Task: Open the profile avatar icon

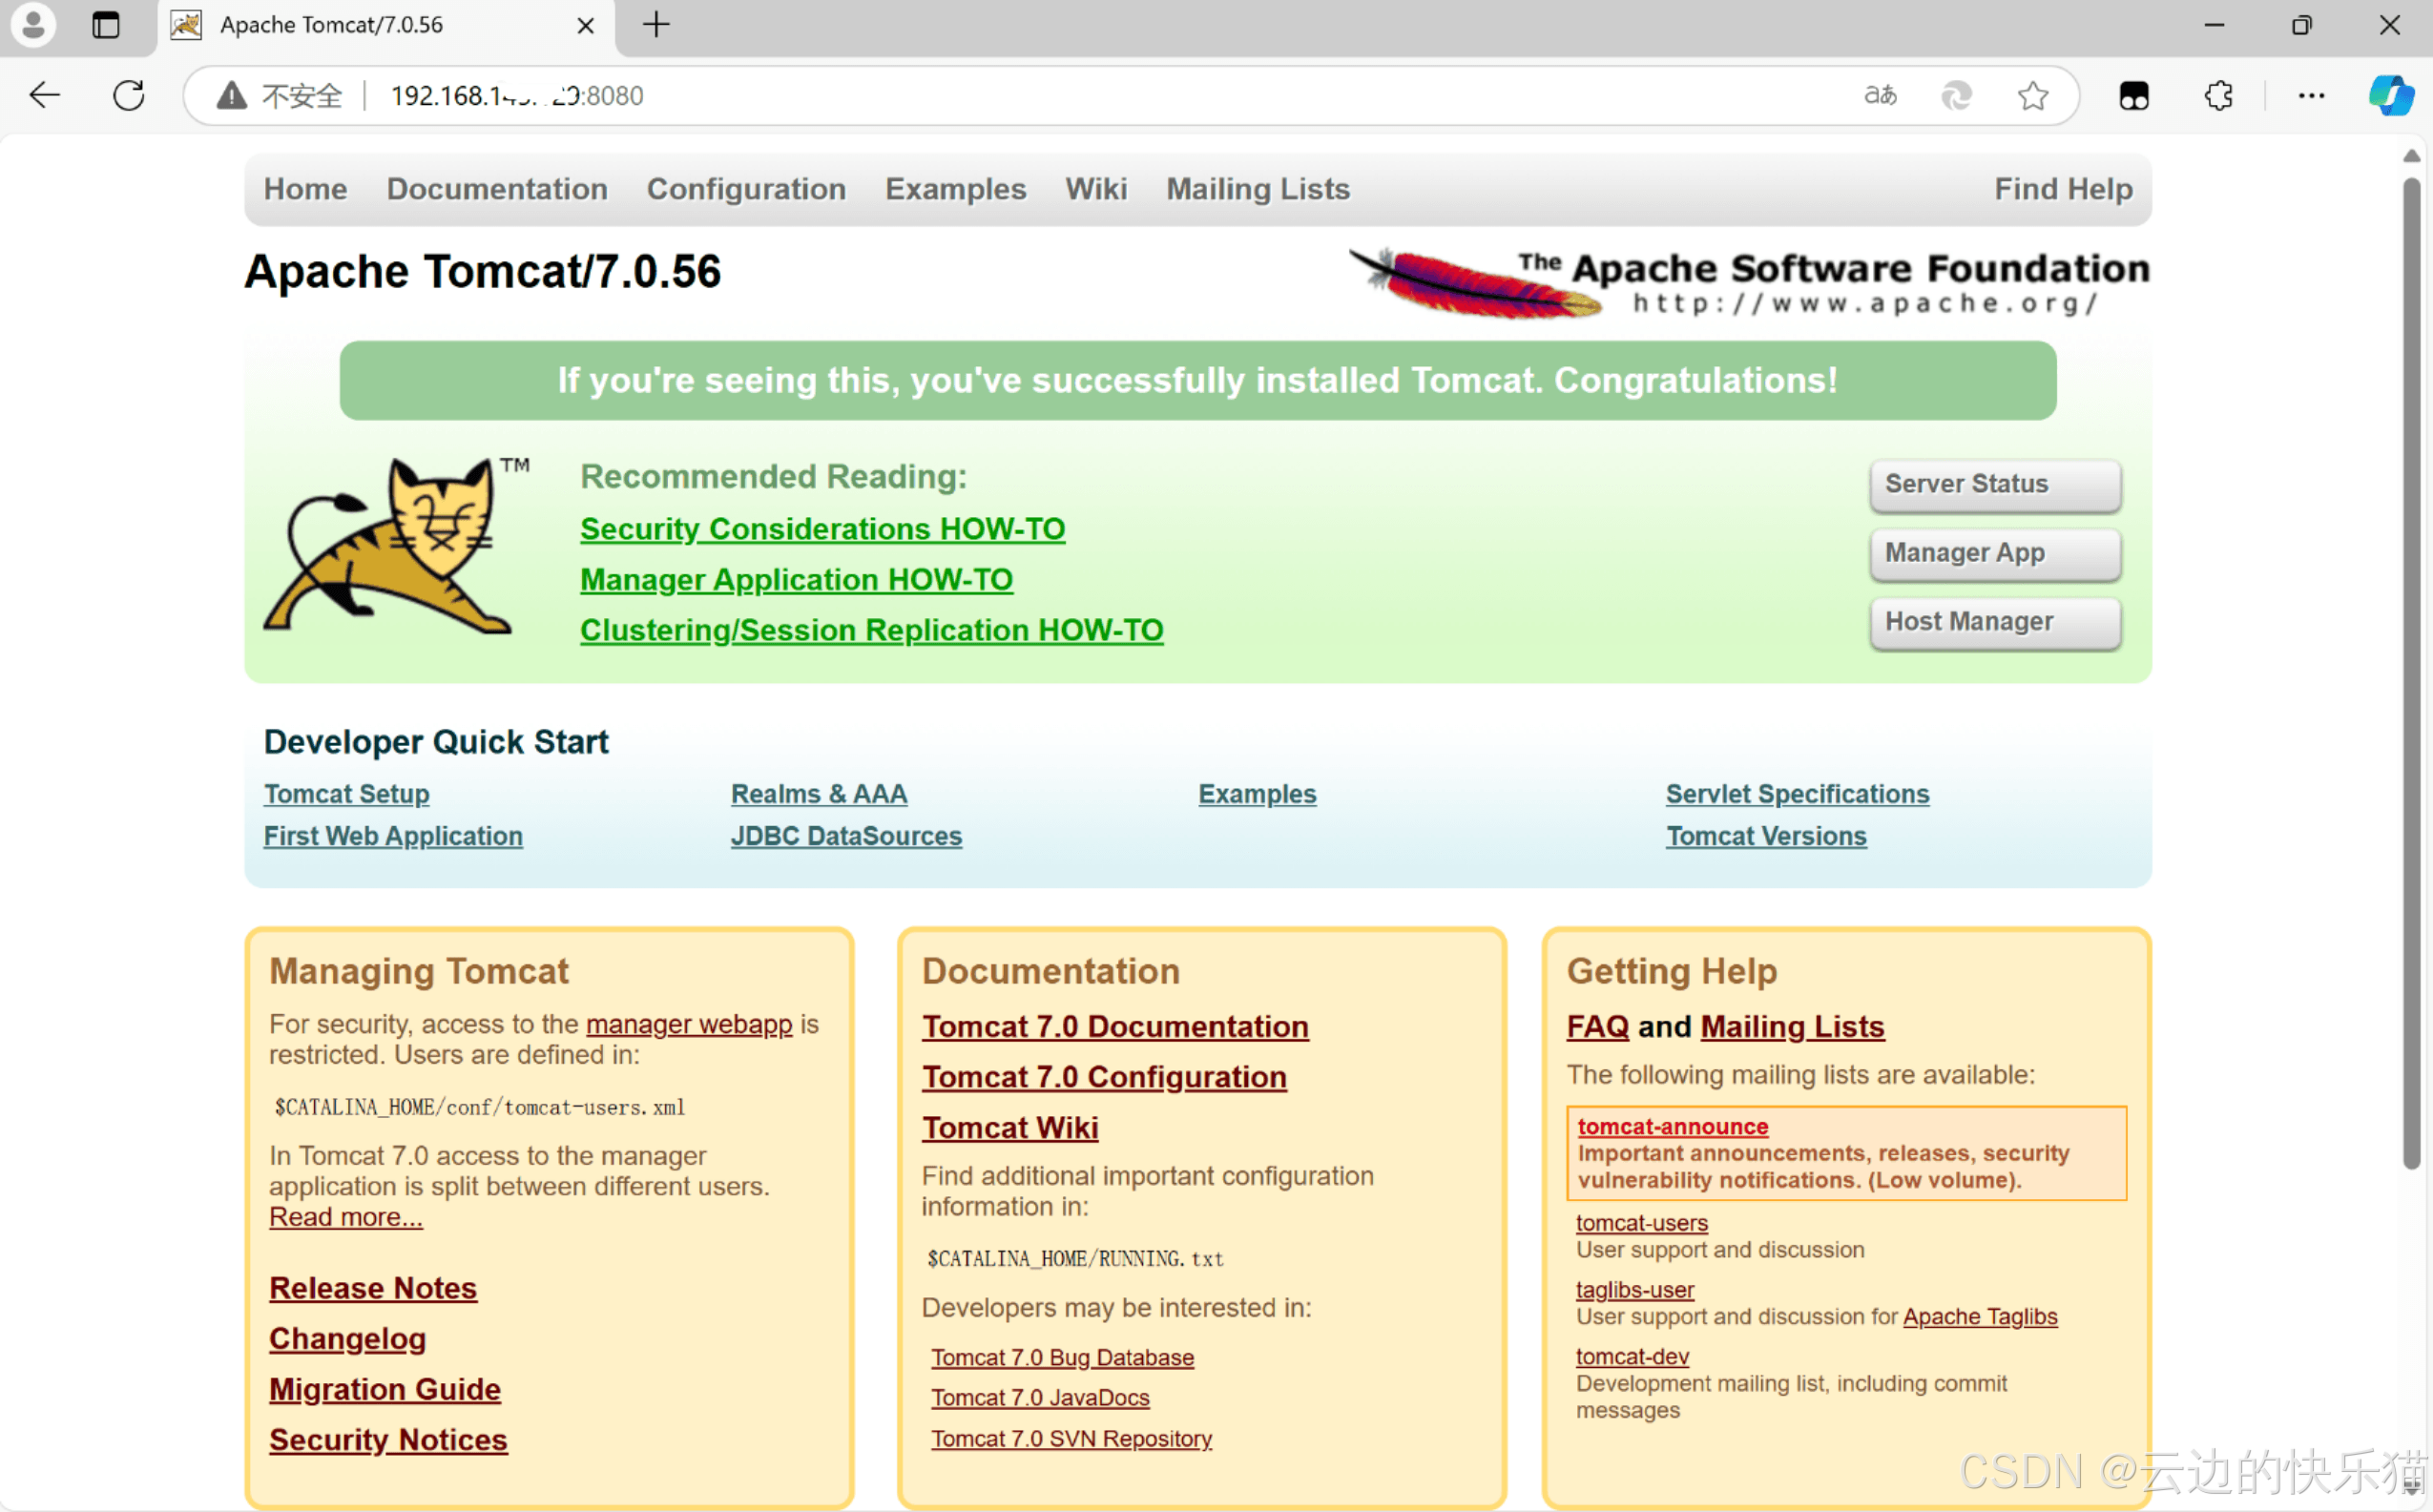Action: (33, 25)
